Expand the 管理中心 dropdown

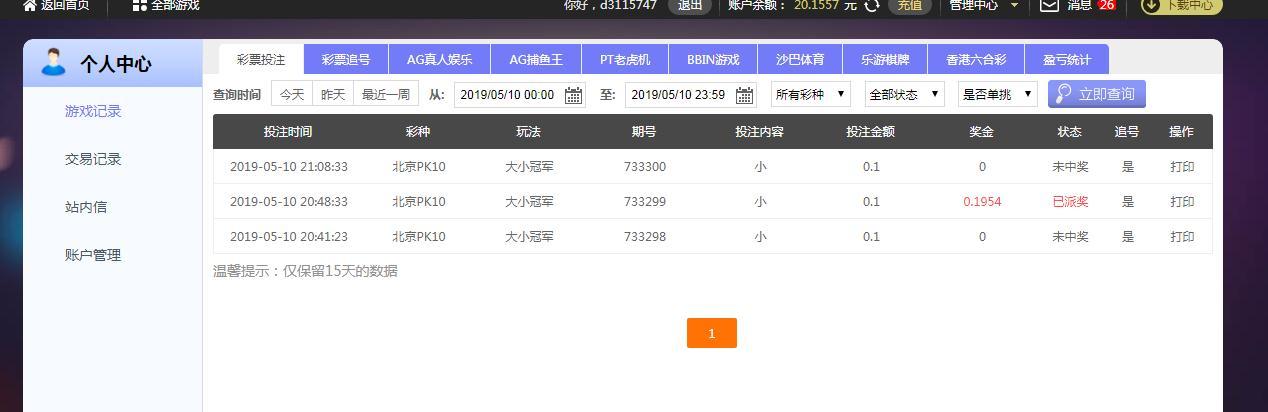pos(984,5)
